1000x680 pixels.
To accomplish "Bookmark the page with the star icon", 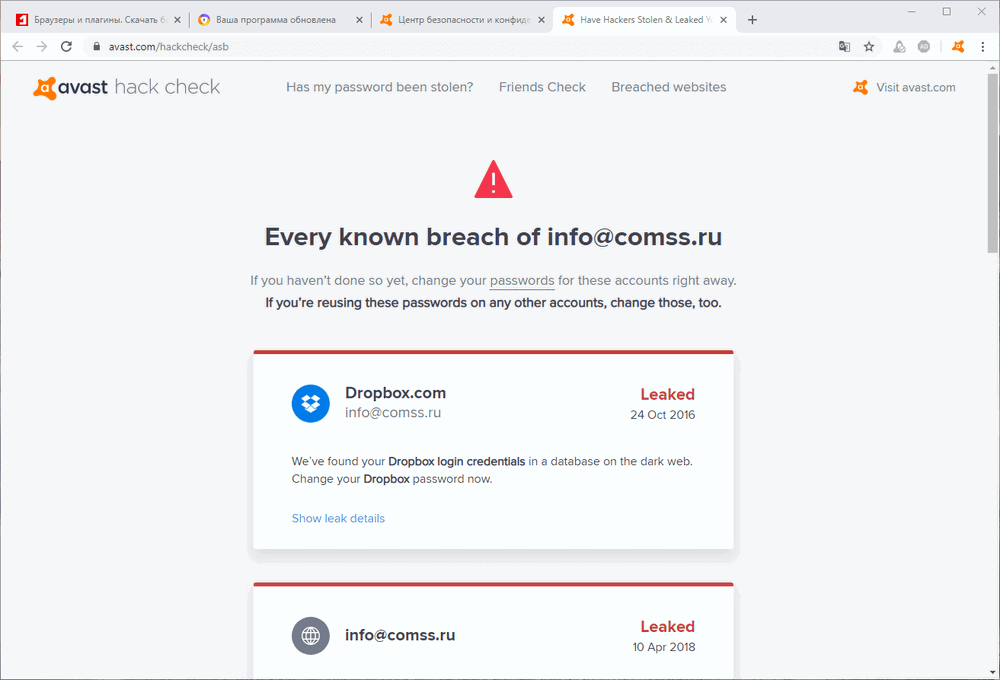I will click(869, 46).
